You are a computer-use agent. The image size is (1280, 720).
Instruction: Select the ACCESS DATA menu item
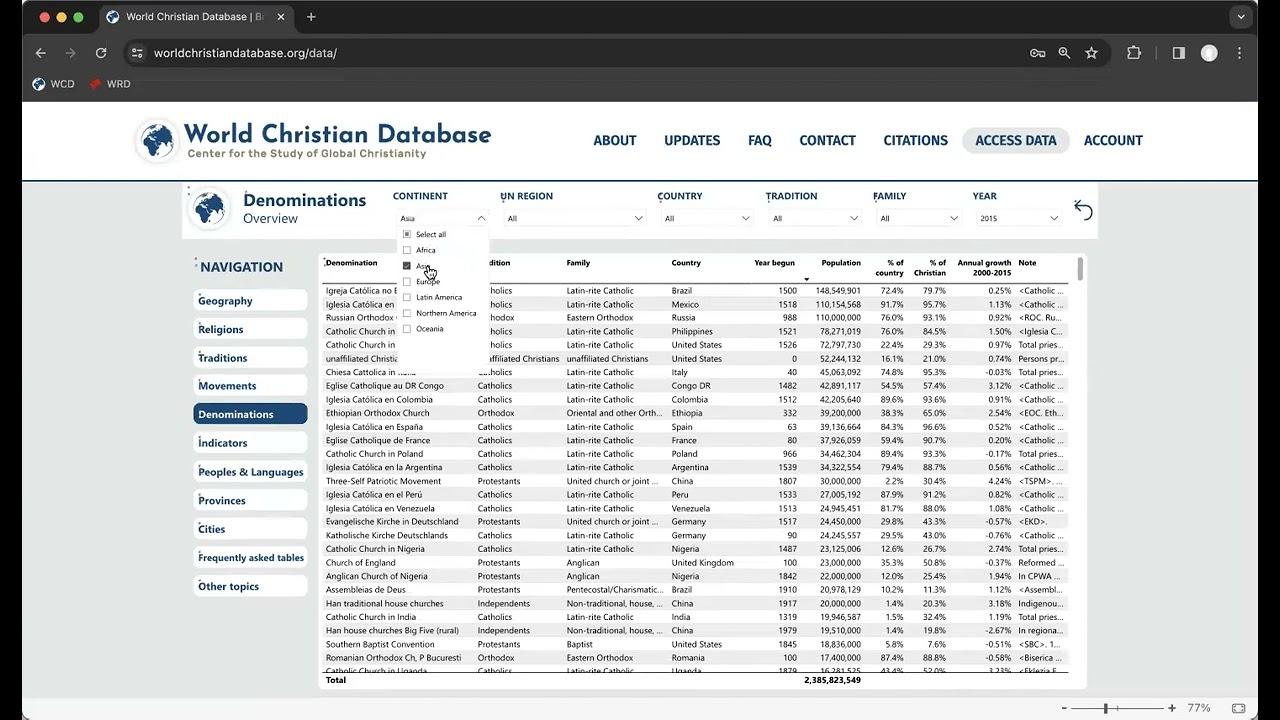(1016, 141)
